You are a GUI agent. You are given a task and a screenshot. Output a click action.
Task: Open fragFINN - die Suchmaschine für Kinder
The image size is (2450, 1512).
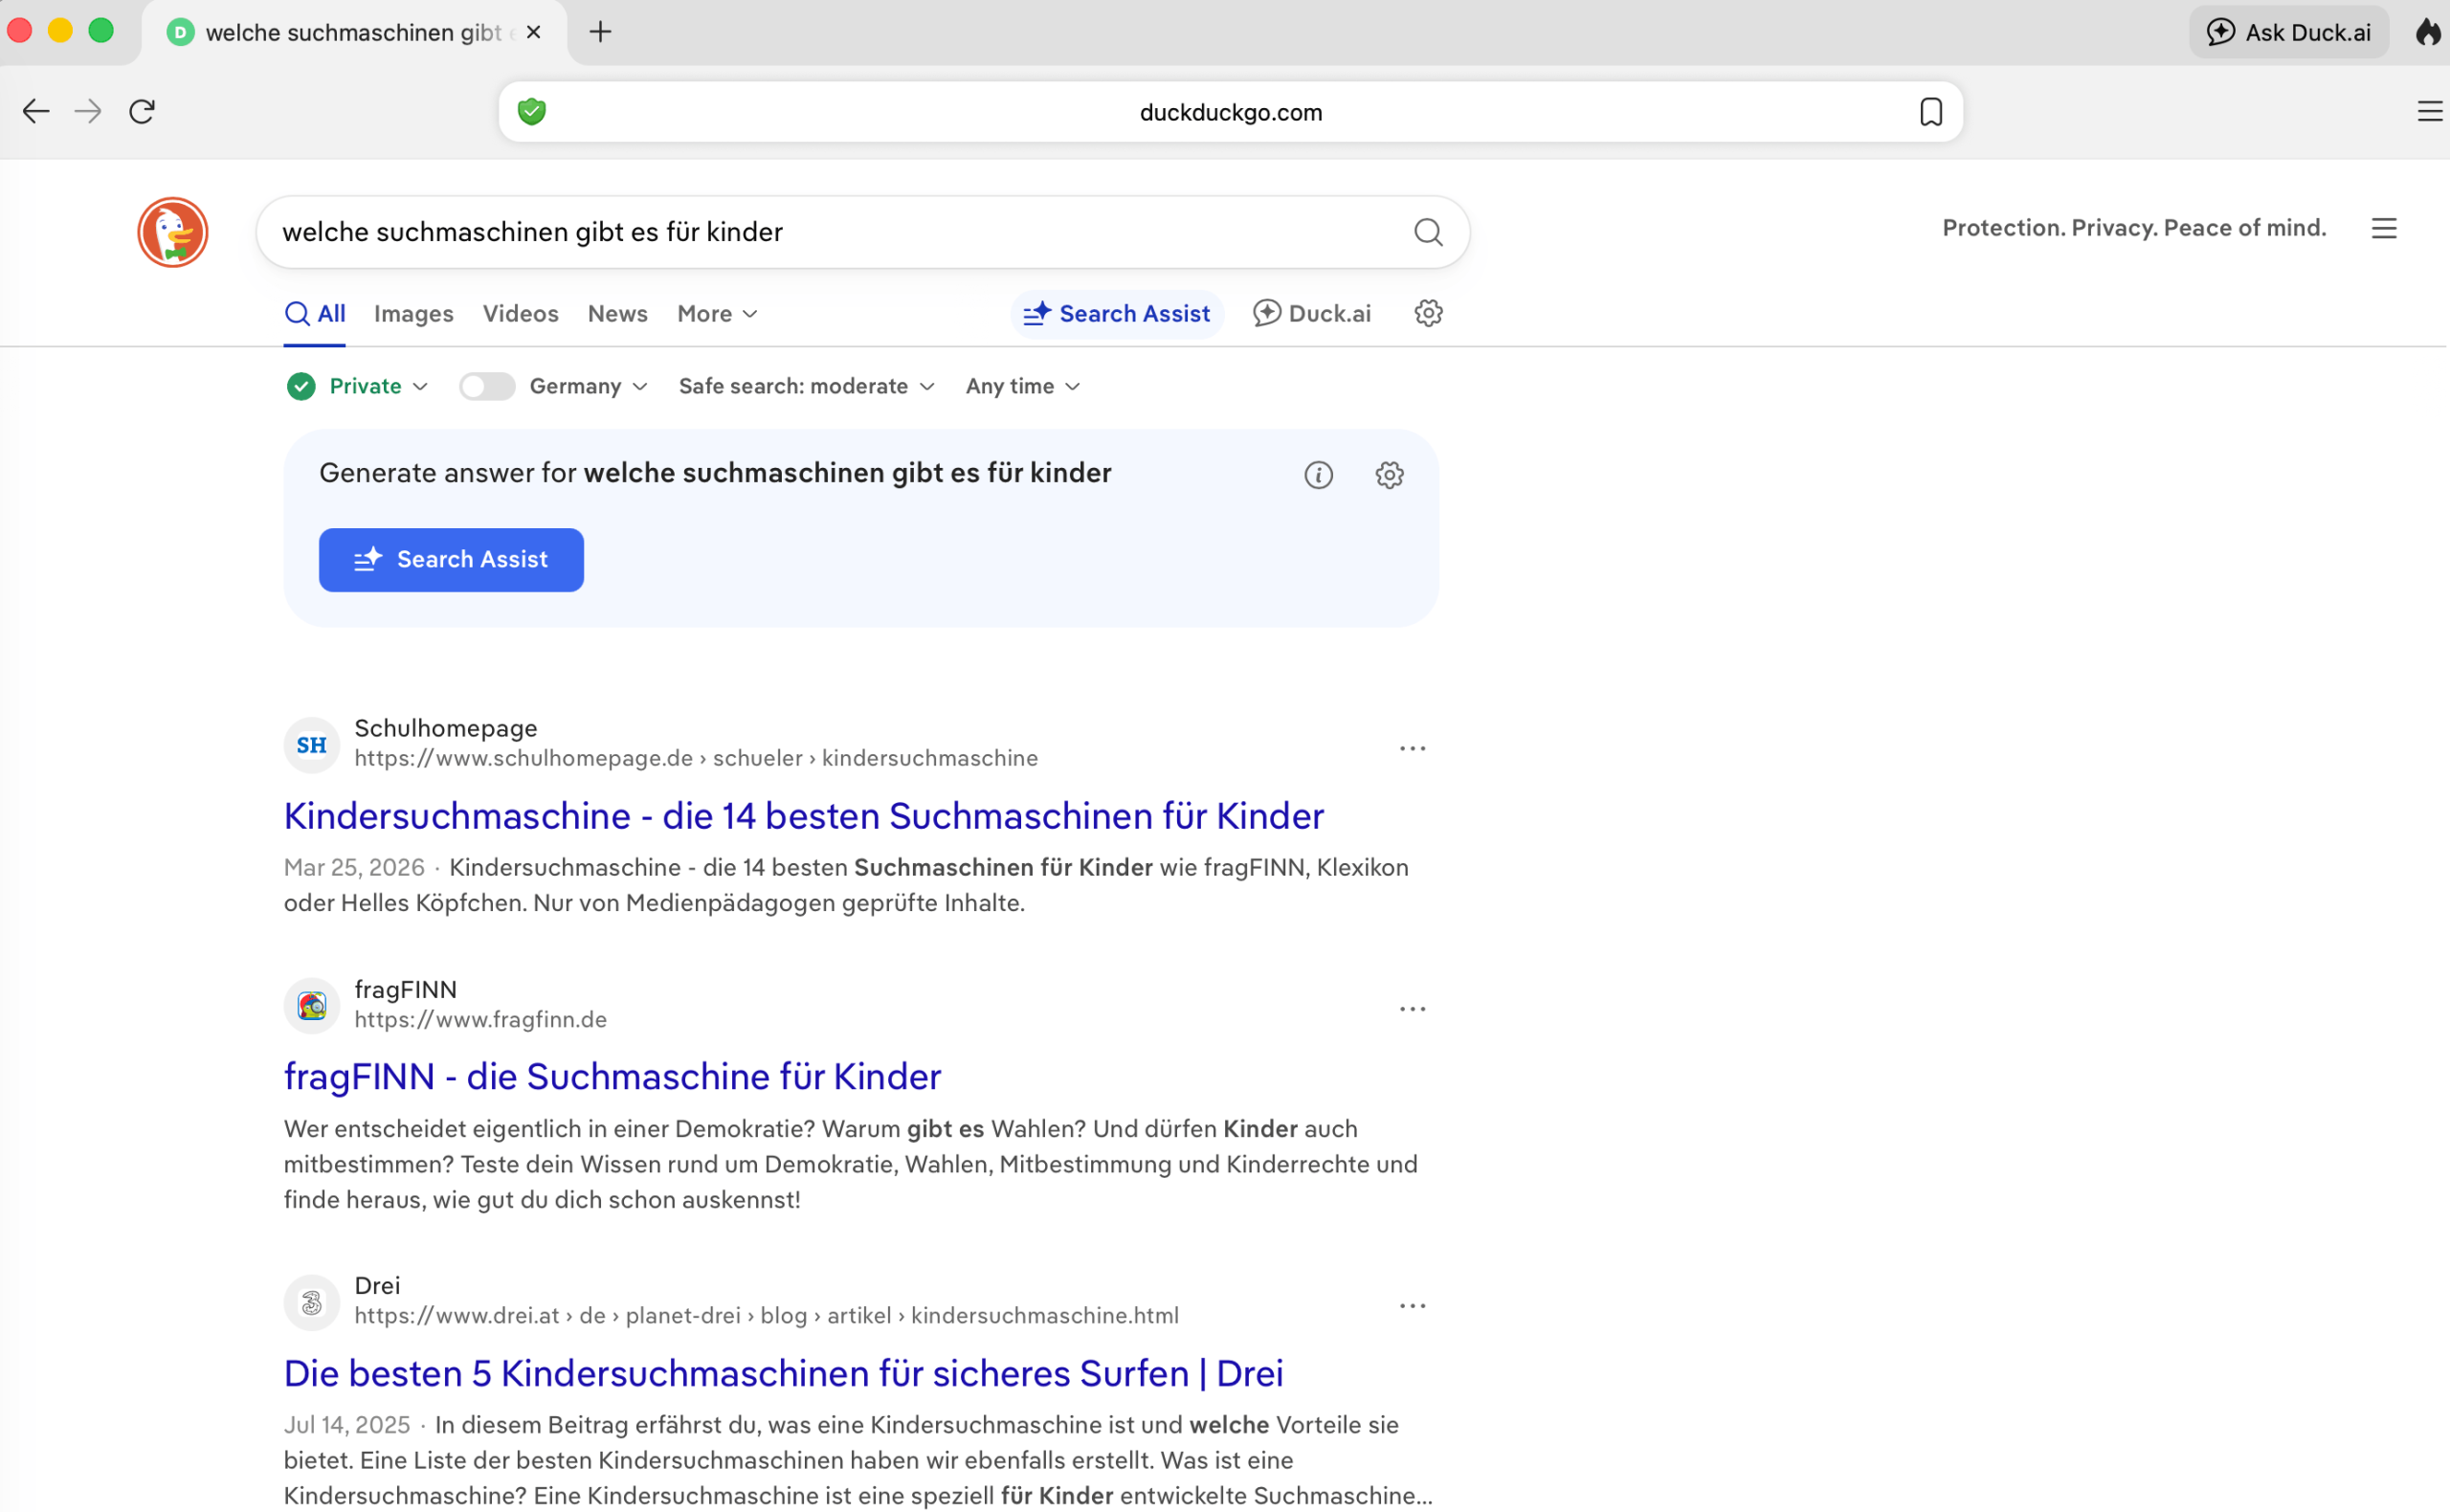click(x=613, y=1077)
